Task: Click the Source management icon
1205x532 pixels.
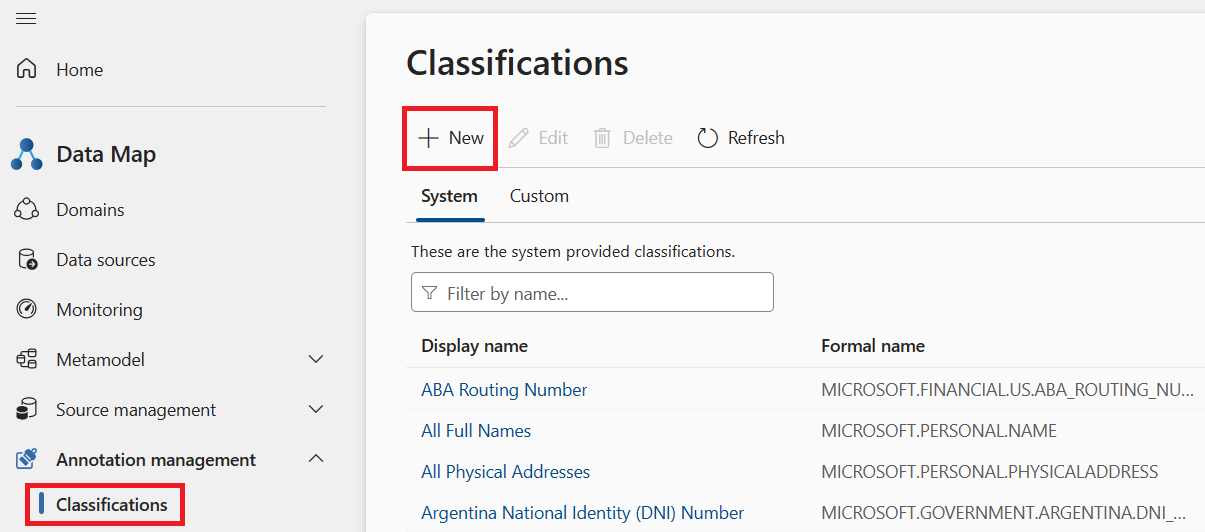Action: tap(27, 409)
